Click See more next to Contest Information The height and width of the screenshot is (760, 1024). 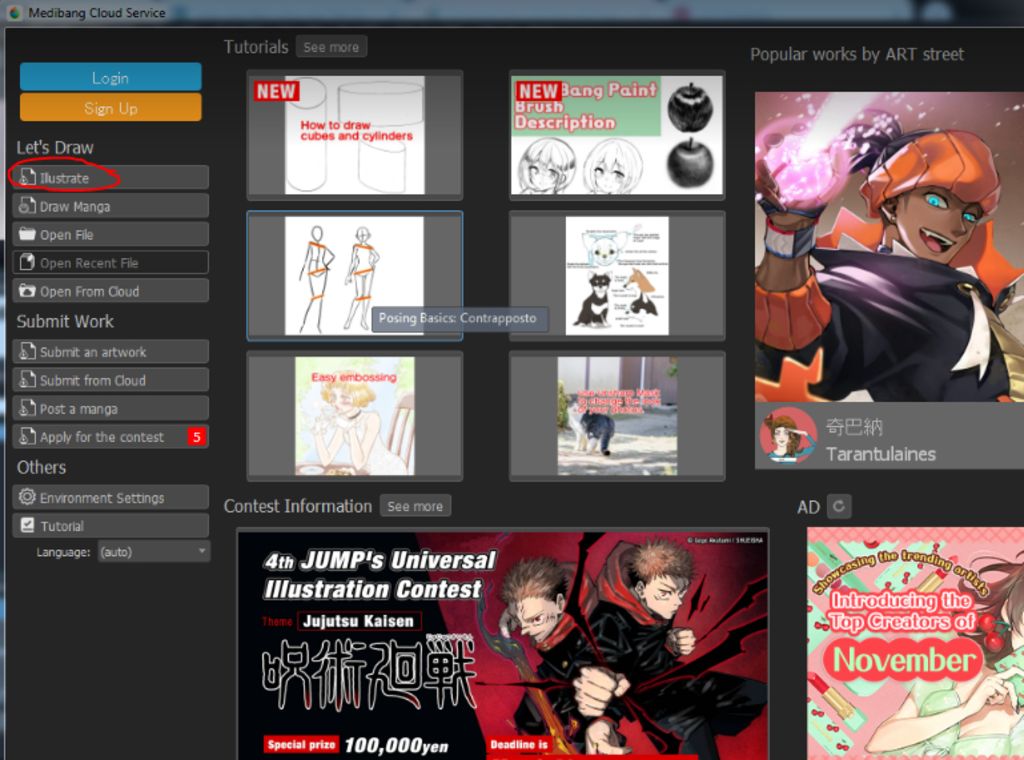click(415, 506)
